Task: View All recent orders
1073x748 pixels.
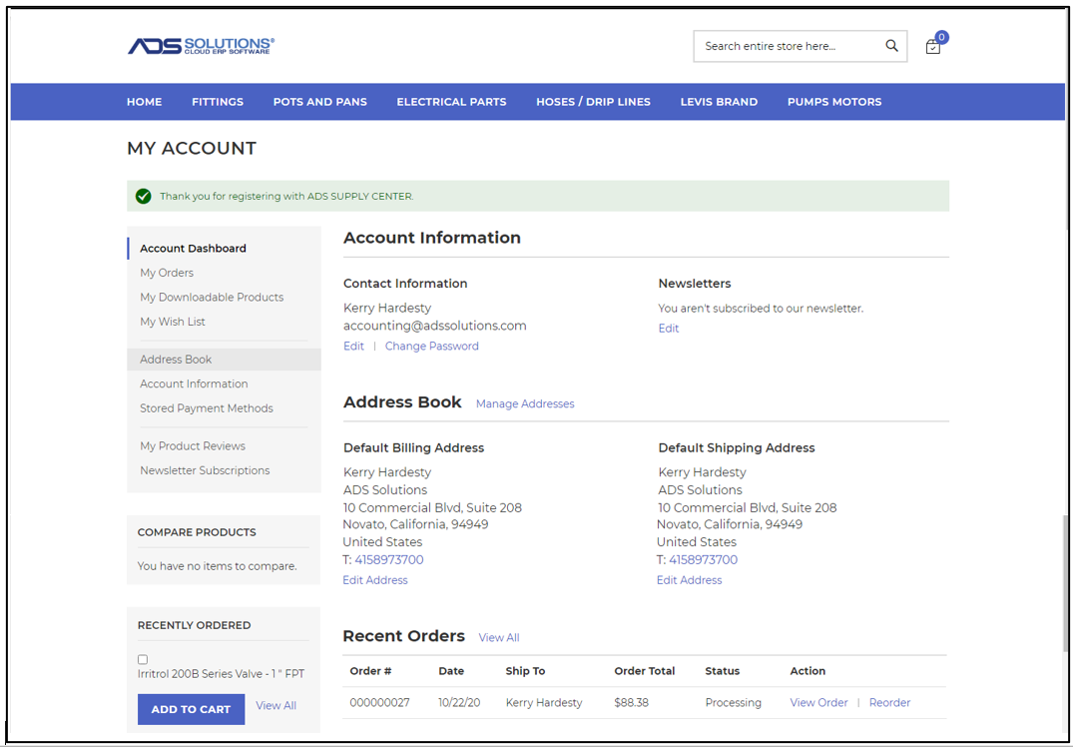Action: pyautogui.click(x=499, y=638)
